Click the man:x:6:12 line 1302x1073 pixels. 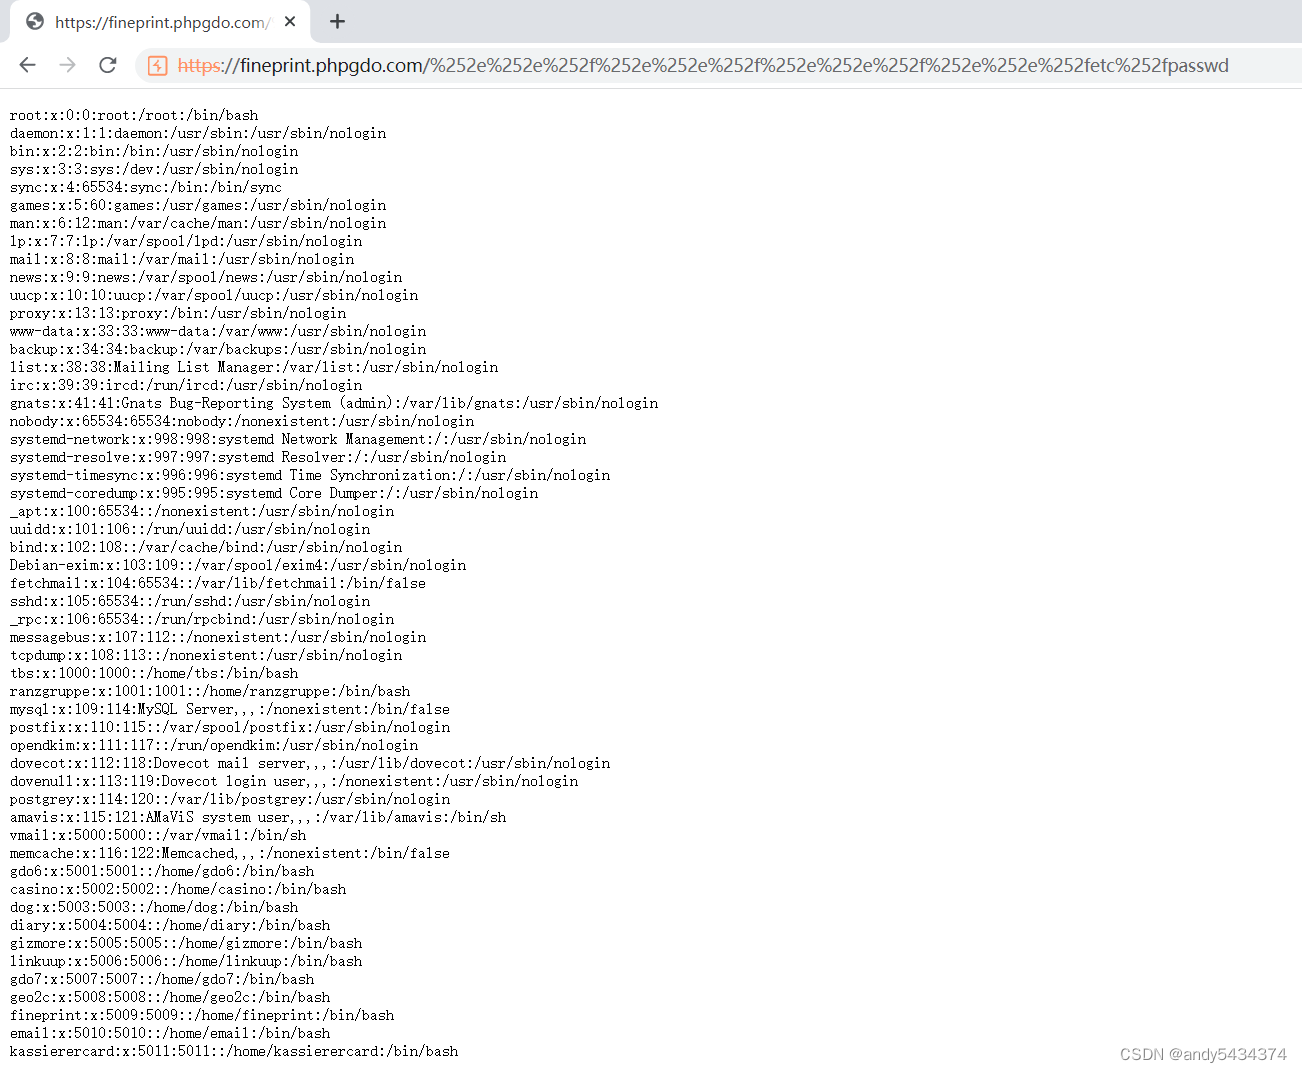(x=198, y=223)
